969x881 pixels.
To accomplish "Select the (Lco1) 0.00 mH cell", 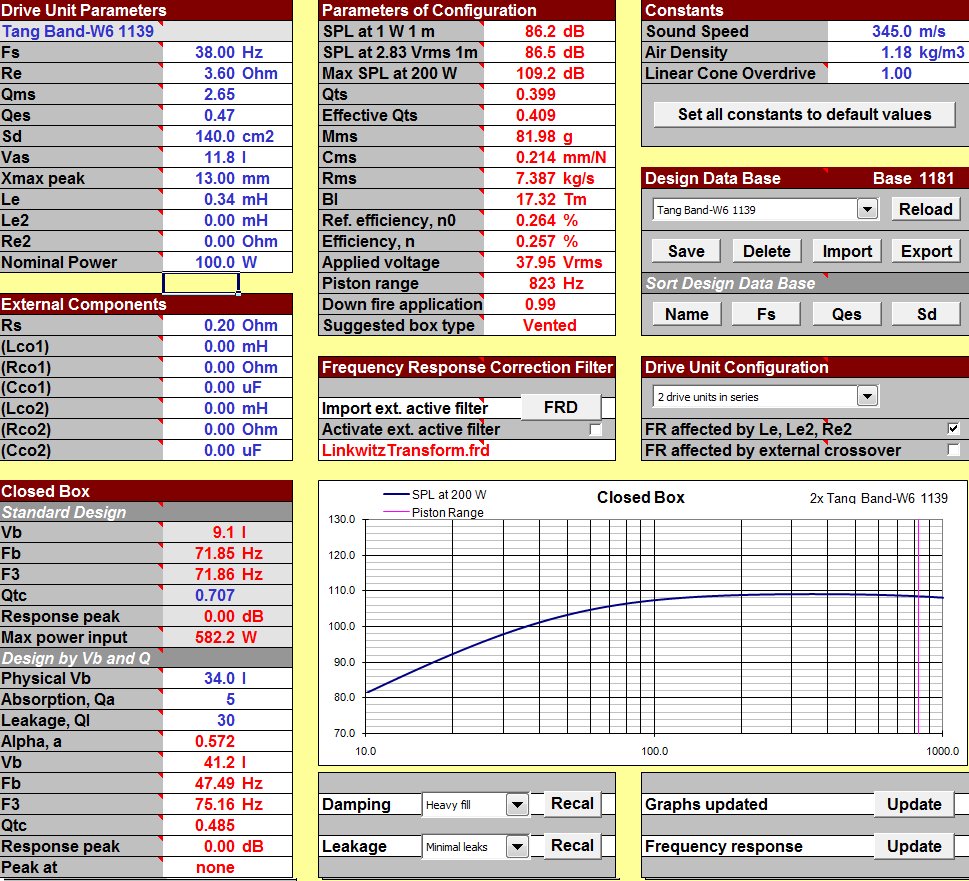I will pos(227,347).
